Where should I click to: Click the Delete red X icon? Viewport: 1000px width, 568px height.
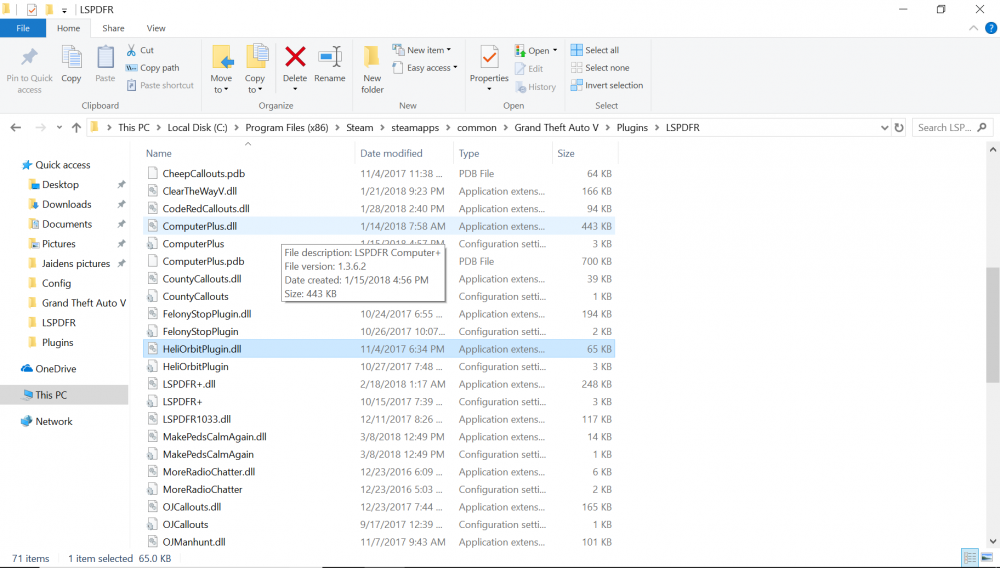(295, 57)
